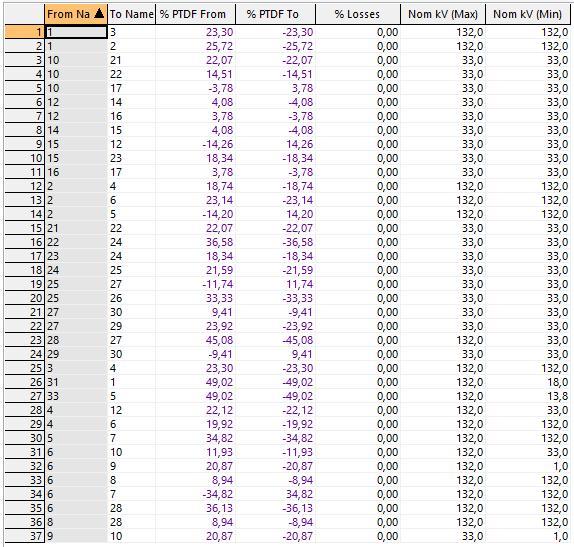574x547 pixels.
Task: Click To Name cell 21 in row 3
Action: click(x=131, y=60)
